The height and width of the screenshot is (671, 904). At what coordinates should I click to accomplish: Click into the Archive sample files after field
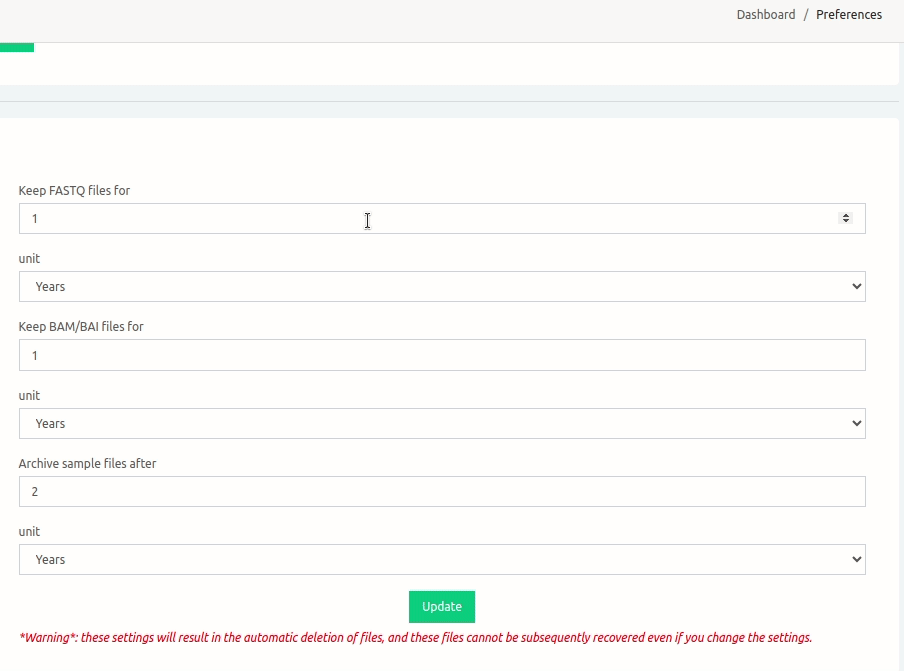coord(441,492)
